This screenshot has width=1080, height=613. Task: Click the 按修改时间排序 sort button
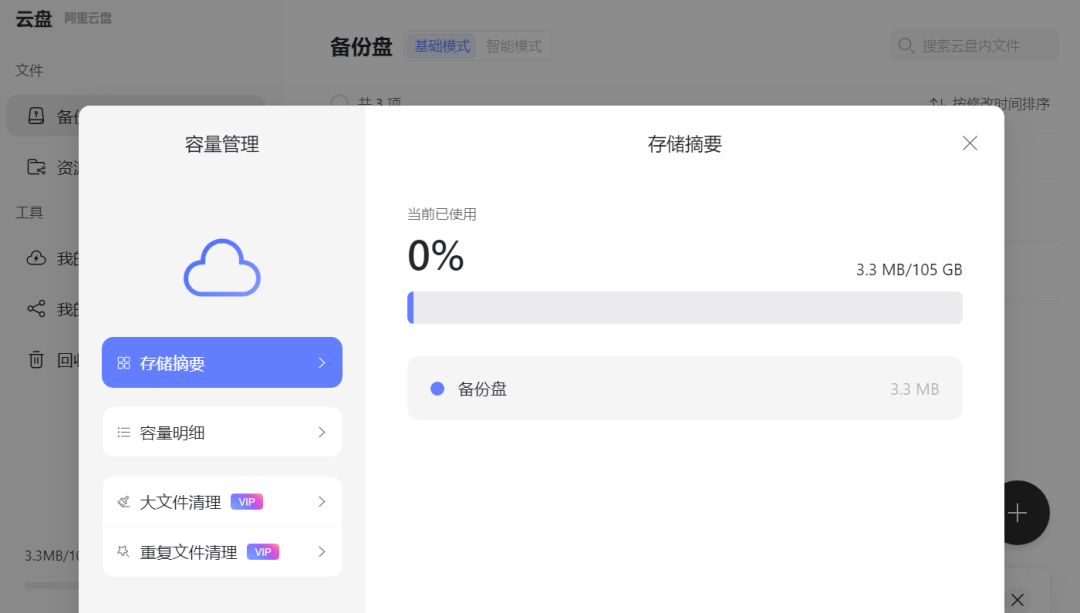click(989, 103)
